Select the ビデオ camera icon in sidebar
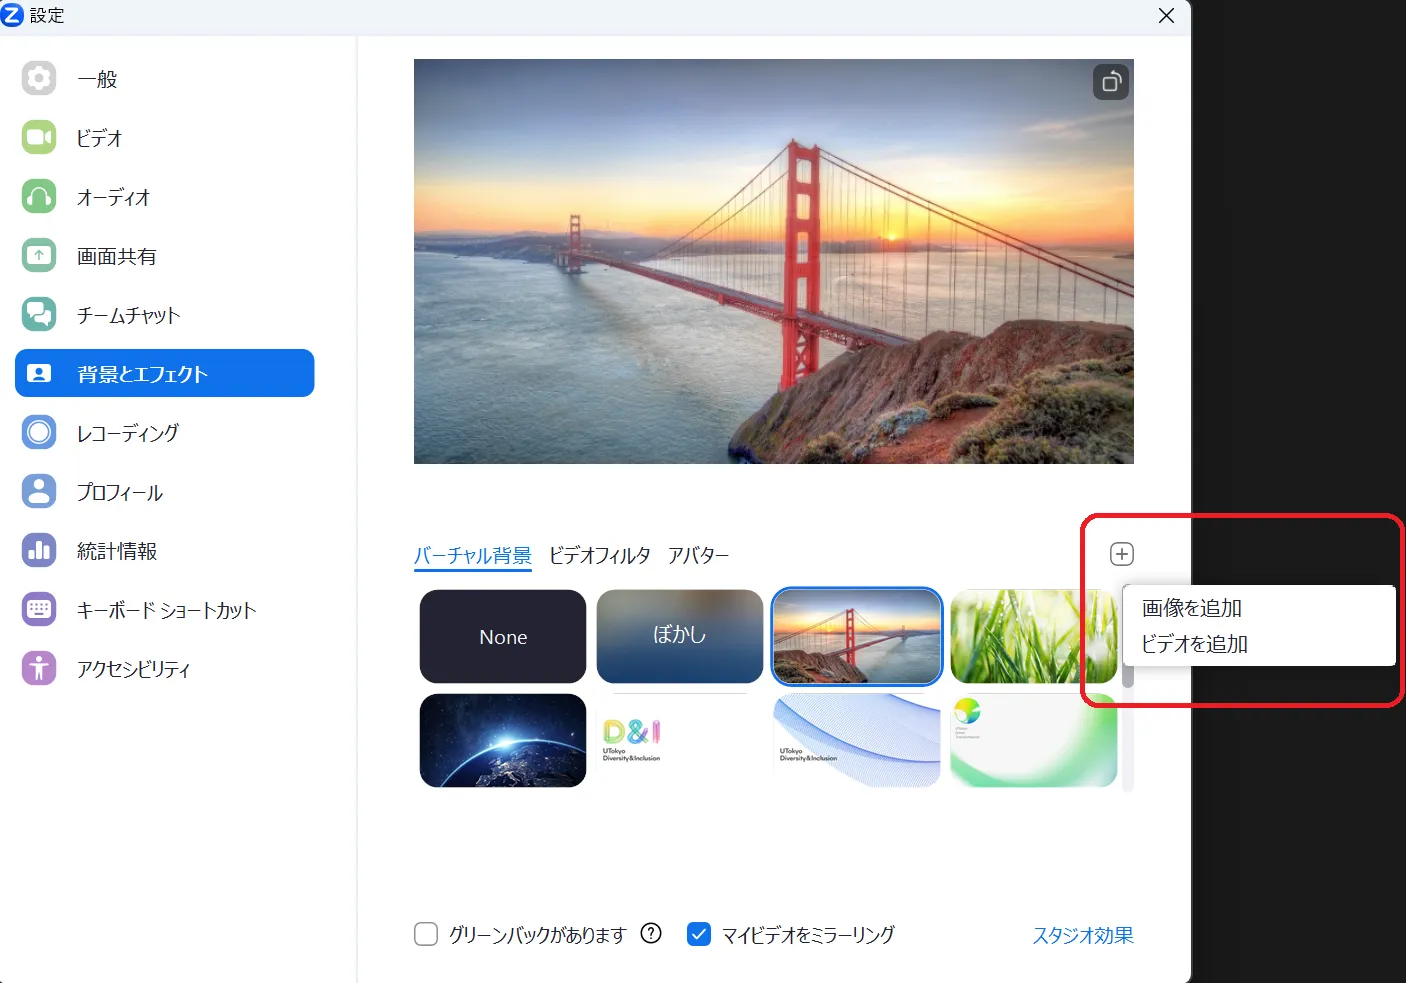1406x983 pixels. (39, 137)
